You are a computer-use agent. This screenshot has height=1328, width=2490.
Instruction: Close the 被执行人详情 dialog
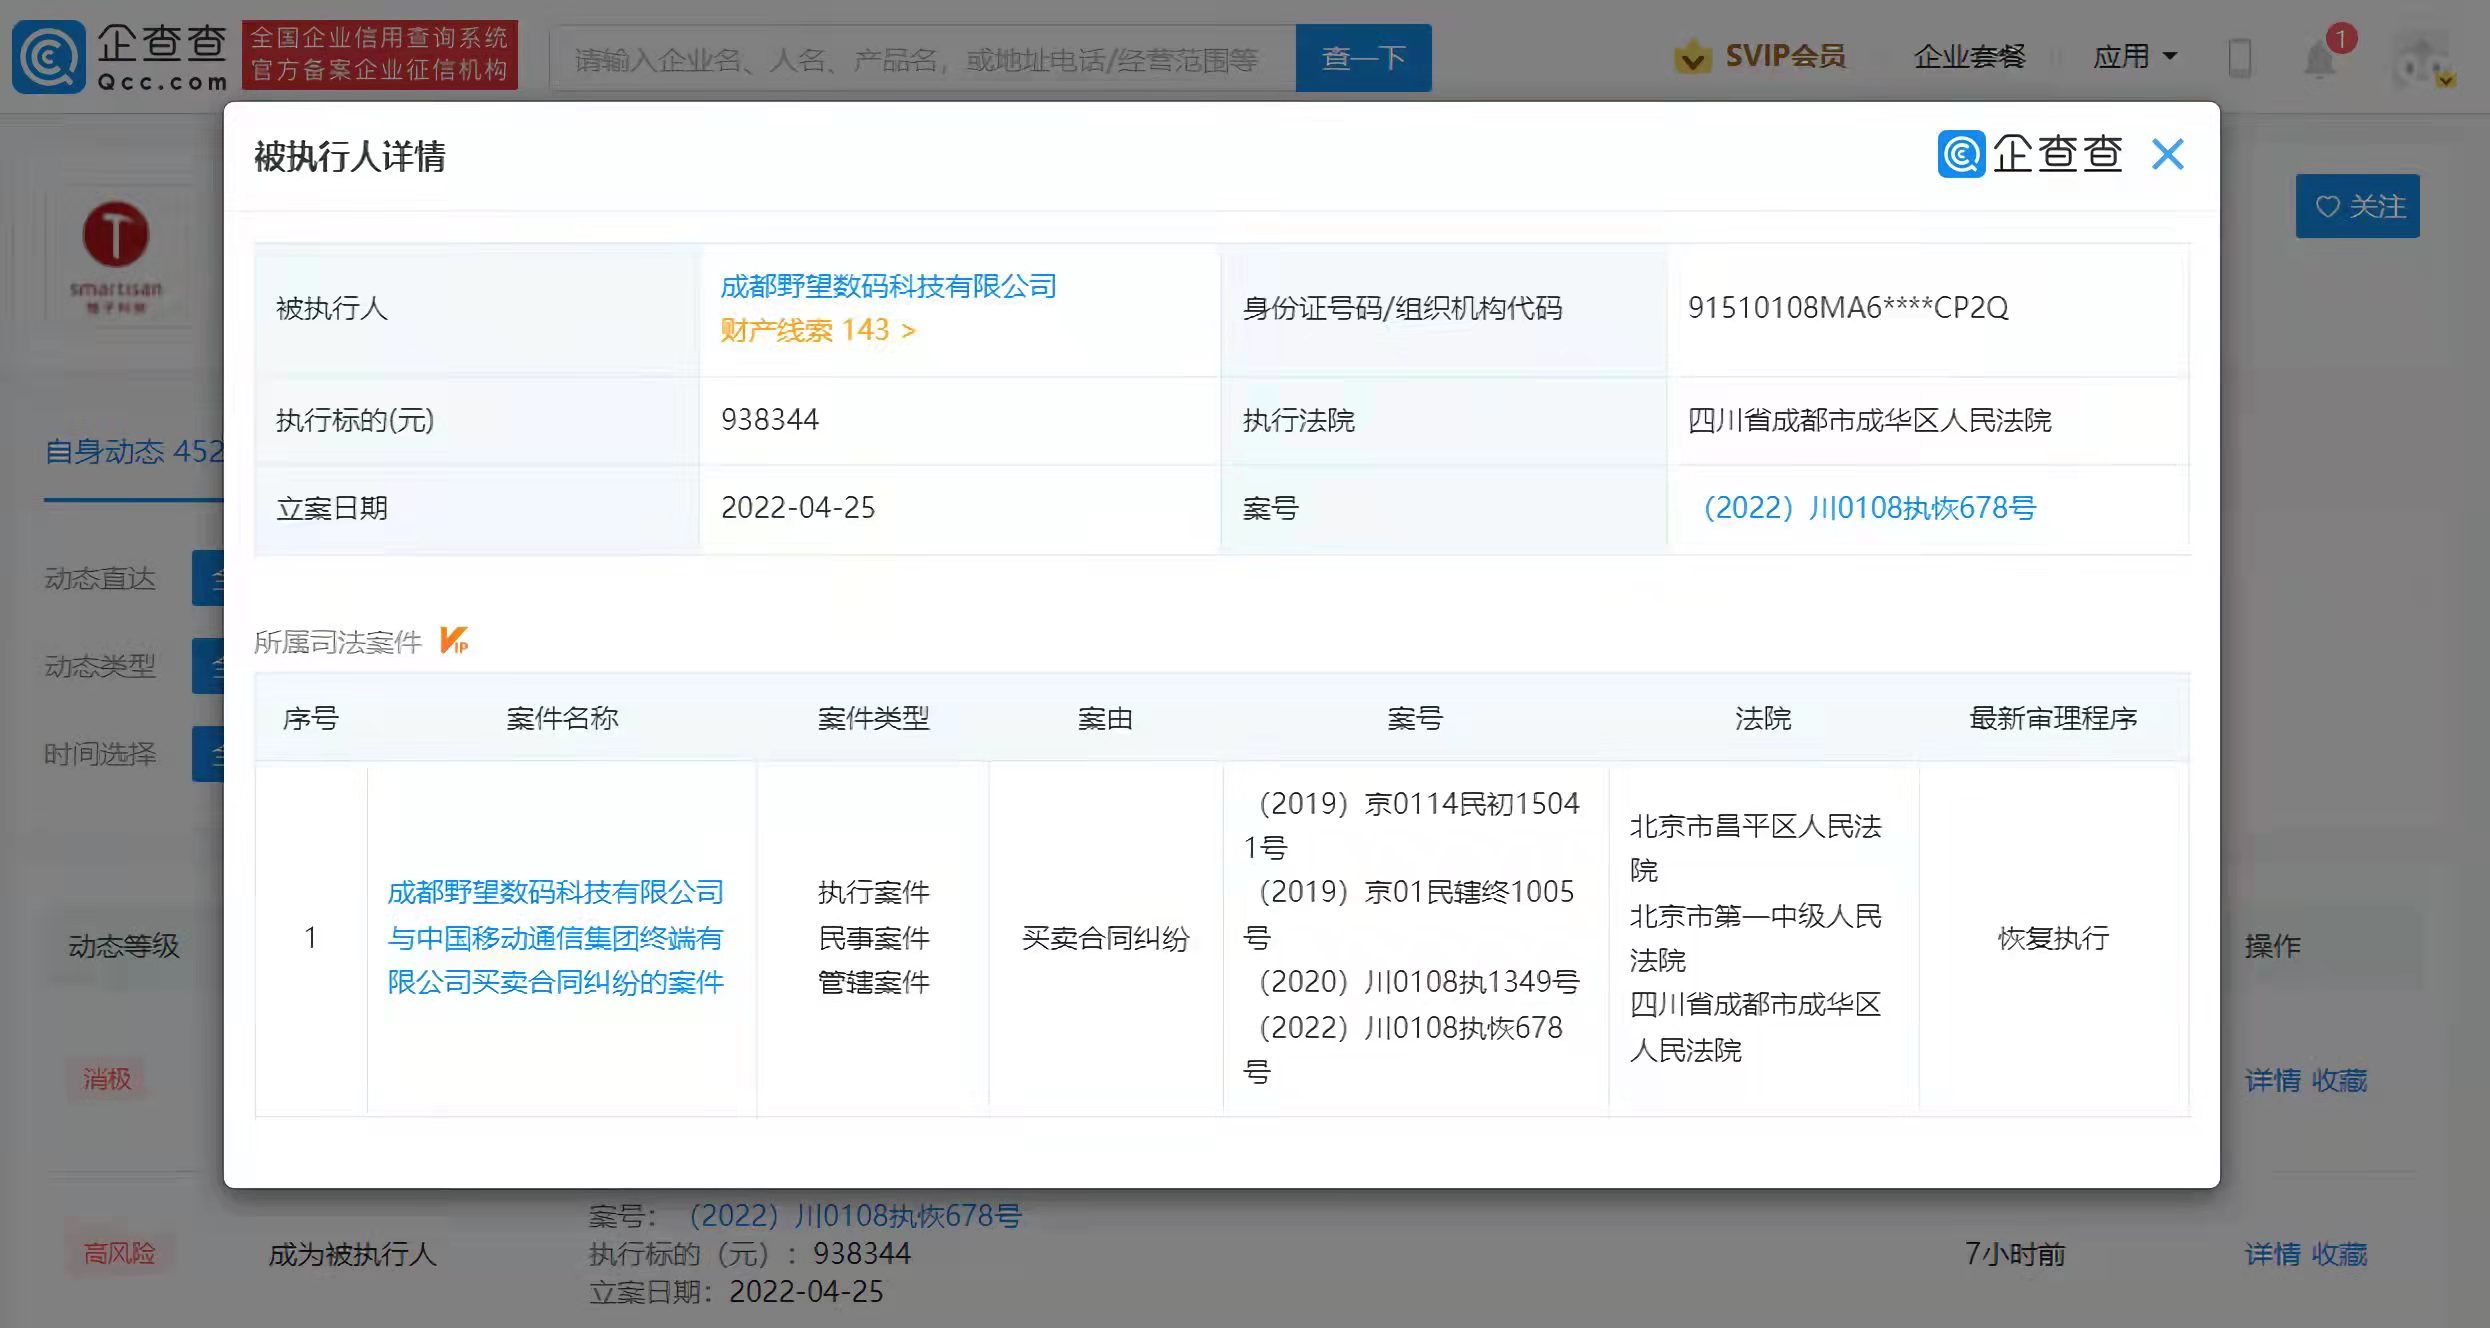2168,154
